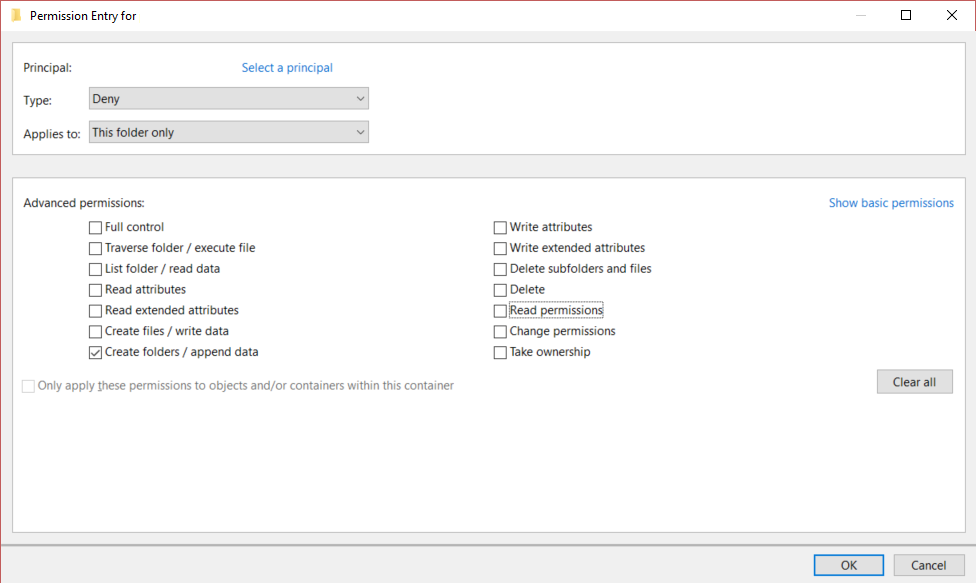
Task: Expand the Applies to dropdown
Action: [x=228, y=132]
